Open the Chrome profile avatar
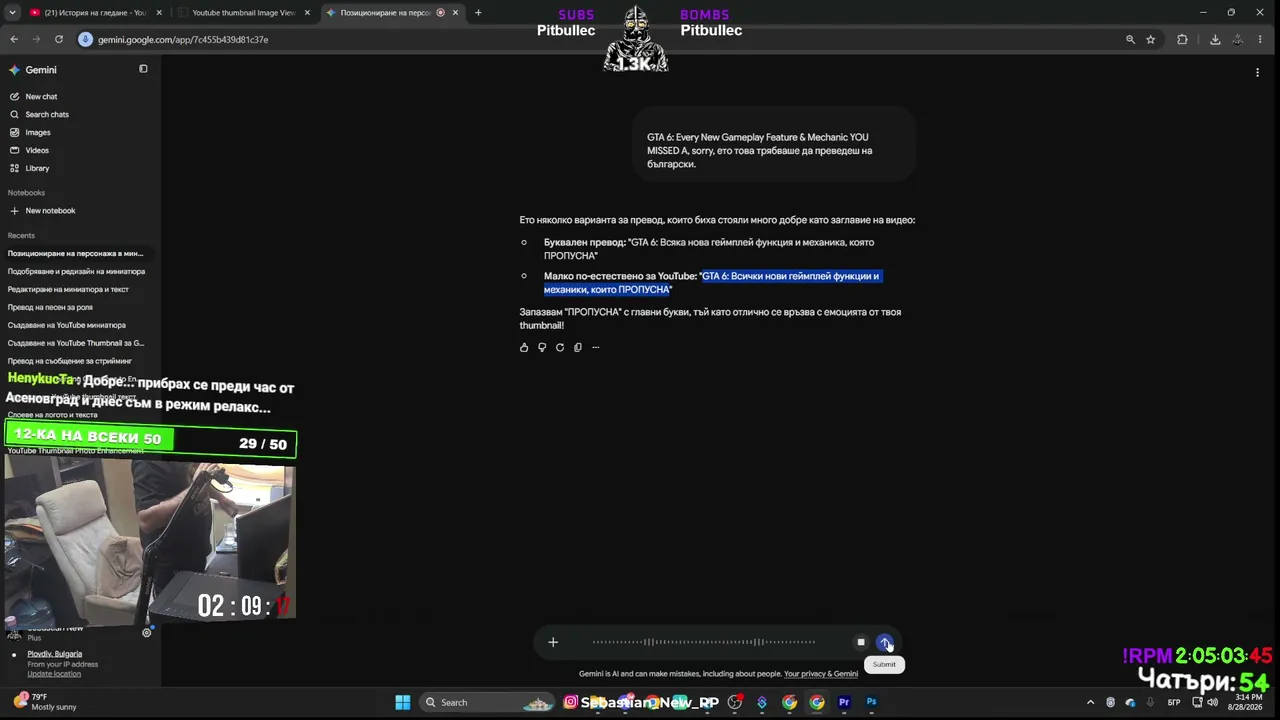Viewport: 1280px width, 720px height. coord(1238,39)
